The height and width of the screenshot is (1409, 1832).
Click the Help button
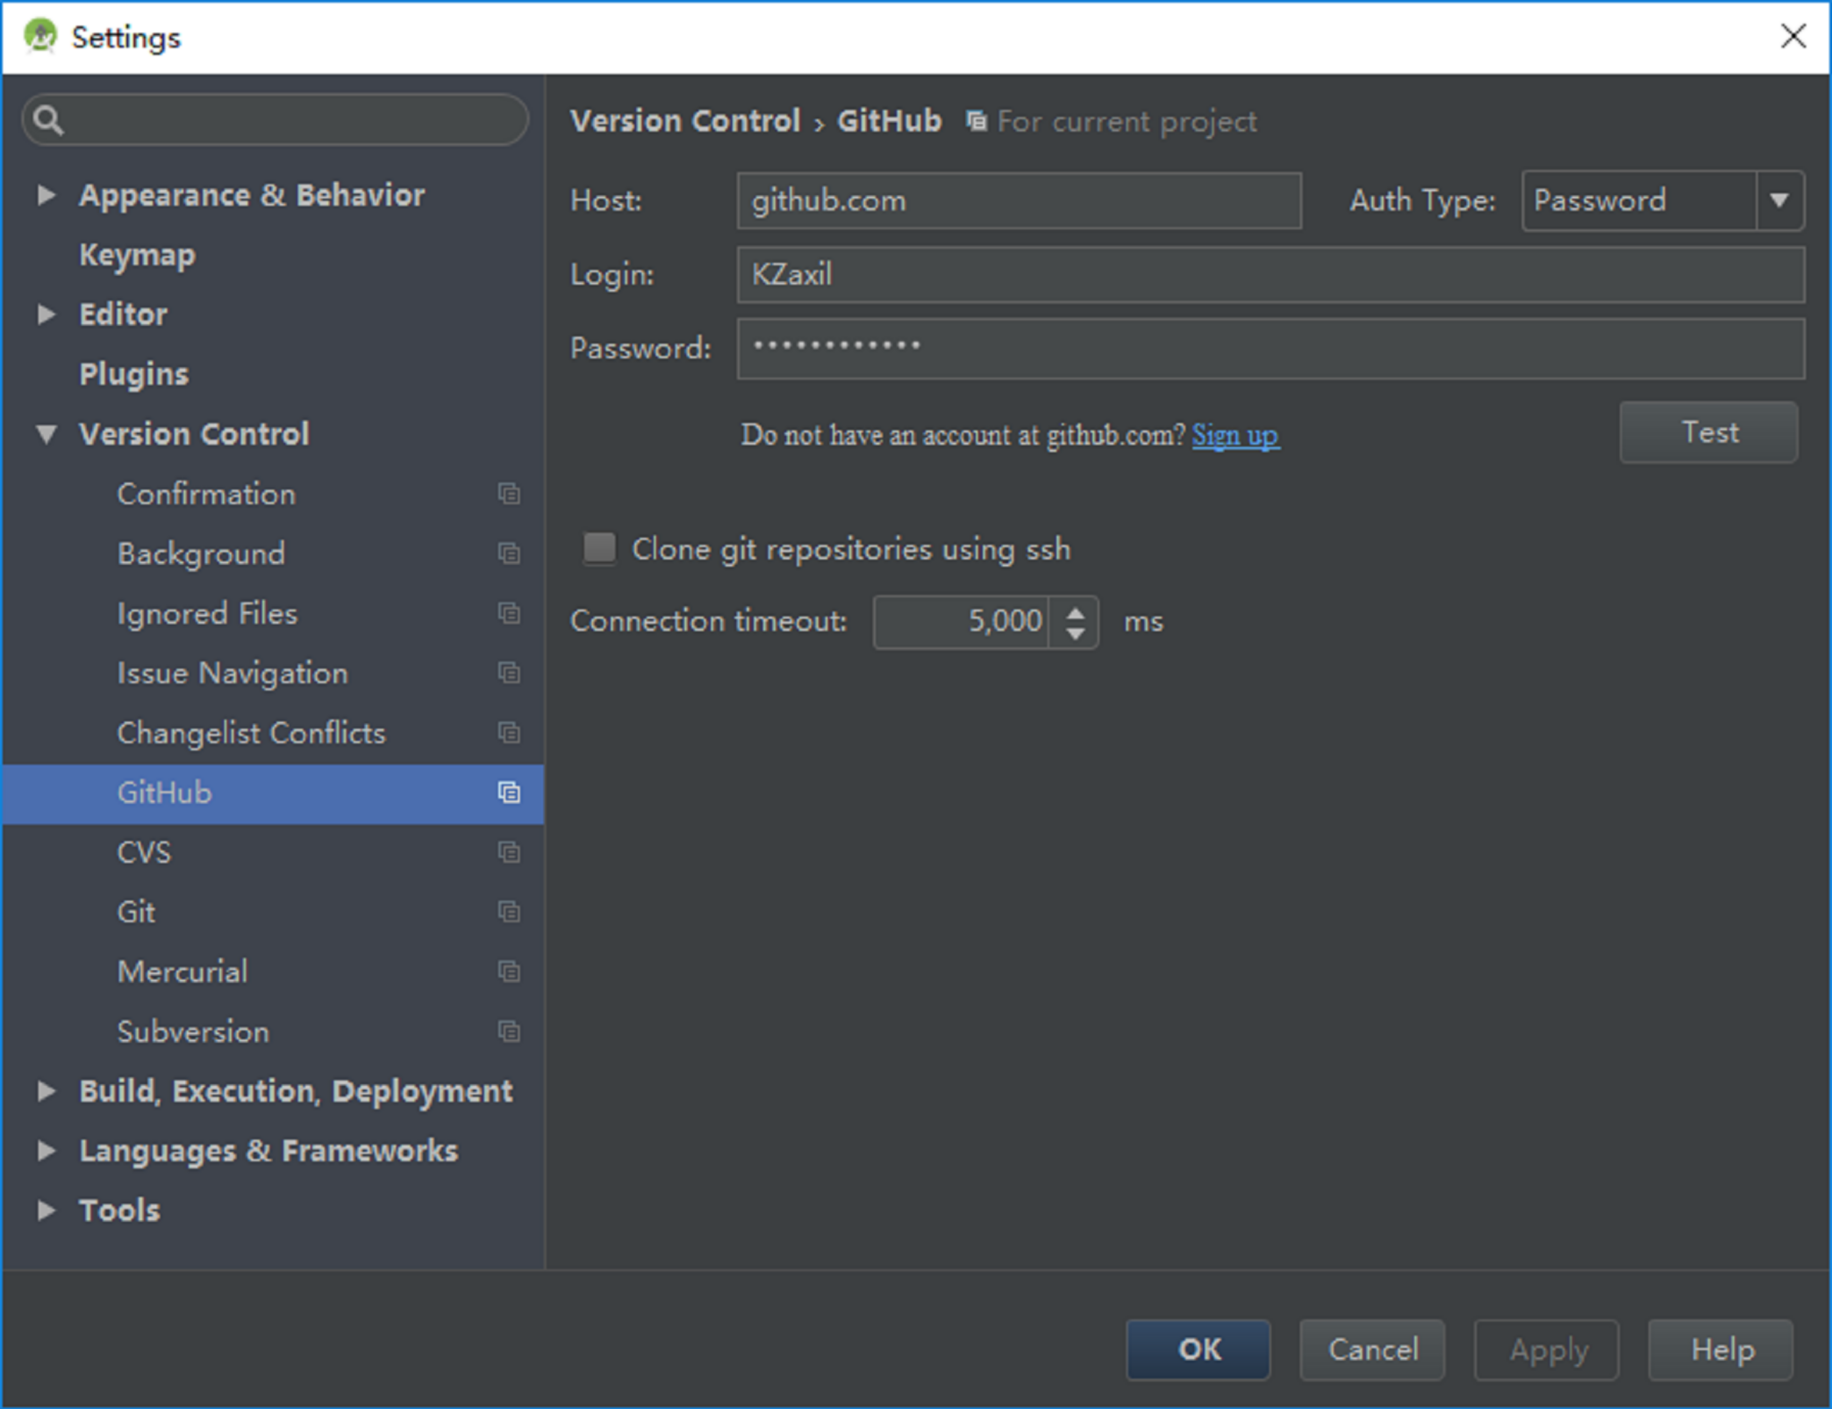(x=1721, y=1349)
